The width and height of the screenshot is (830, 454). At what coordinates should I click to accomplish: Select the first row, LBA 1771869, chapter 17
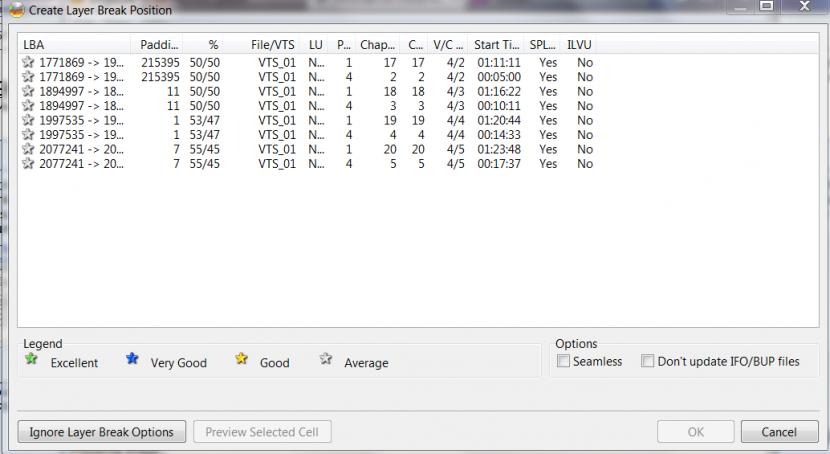pos(308,62)
